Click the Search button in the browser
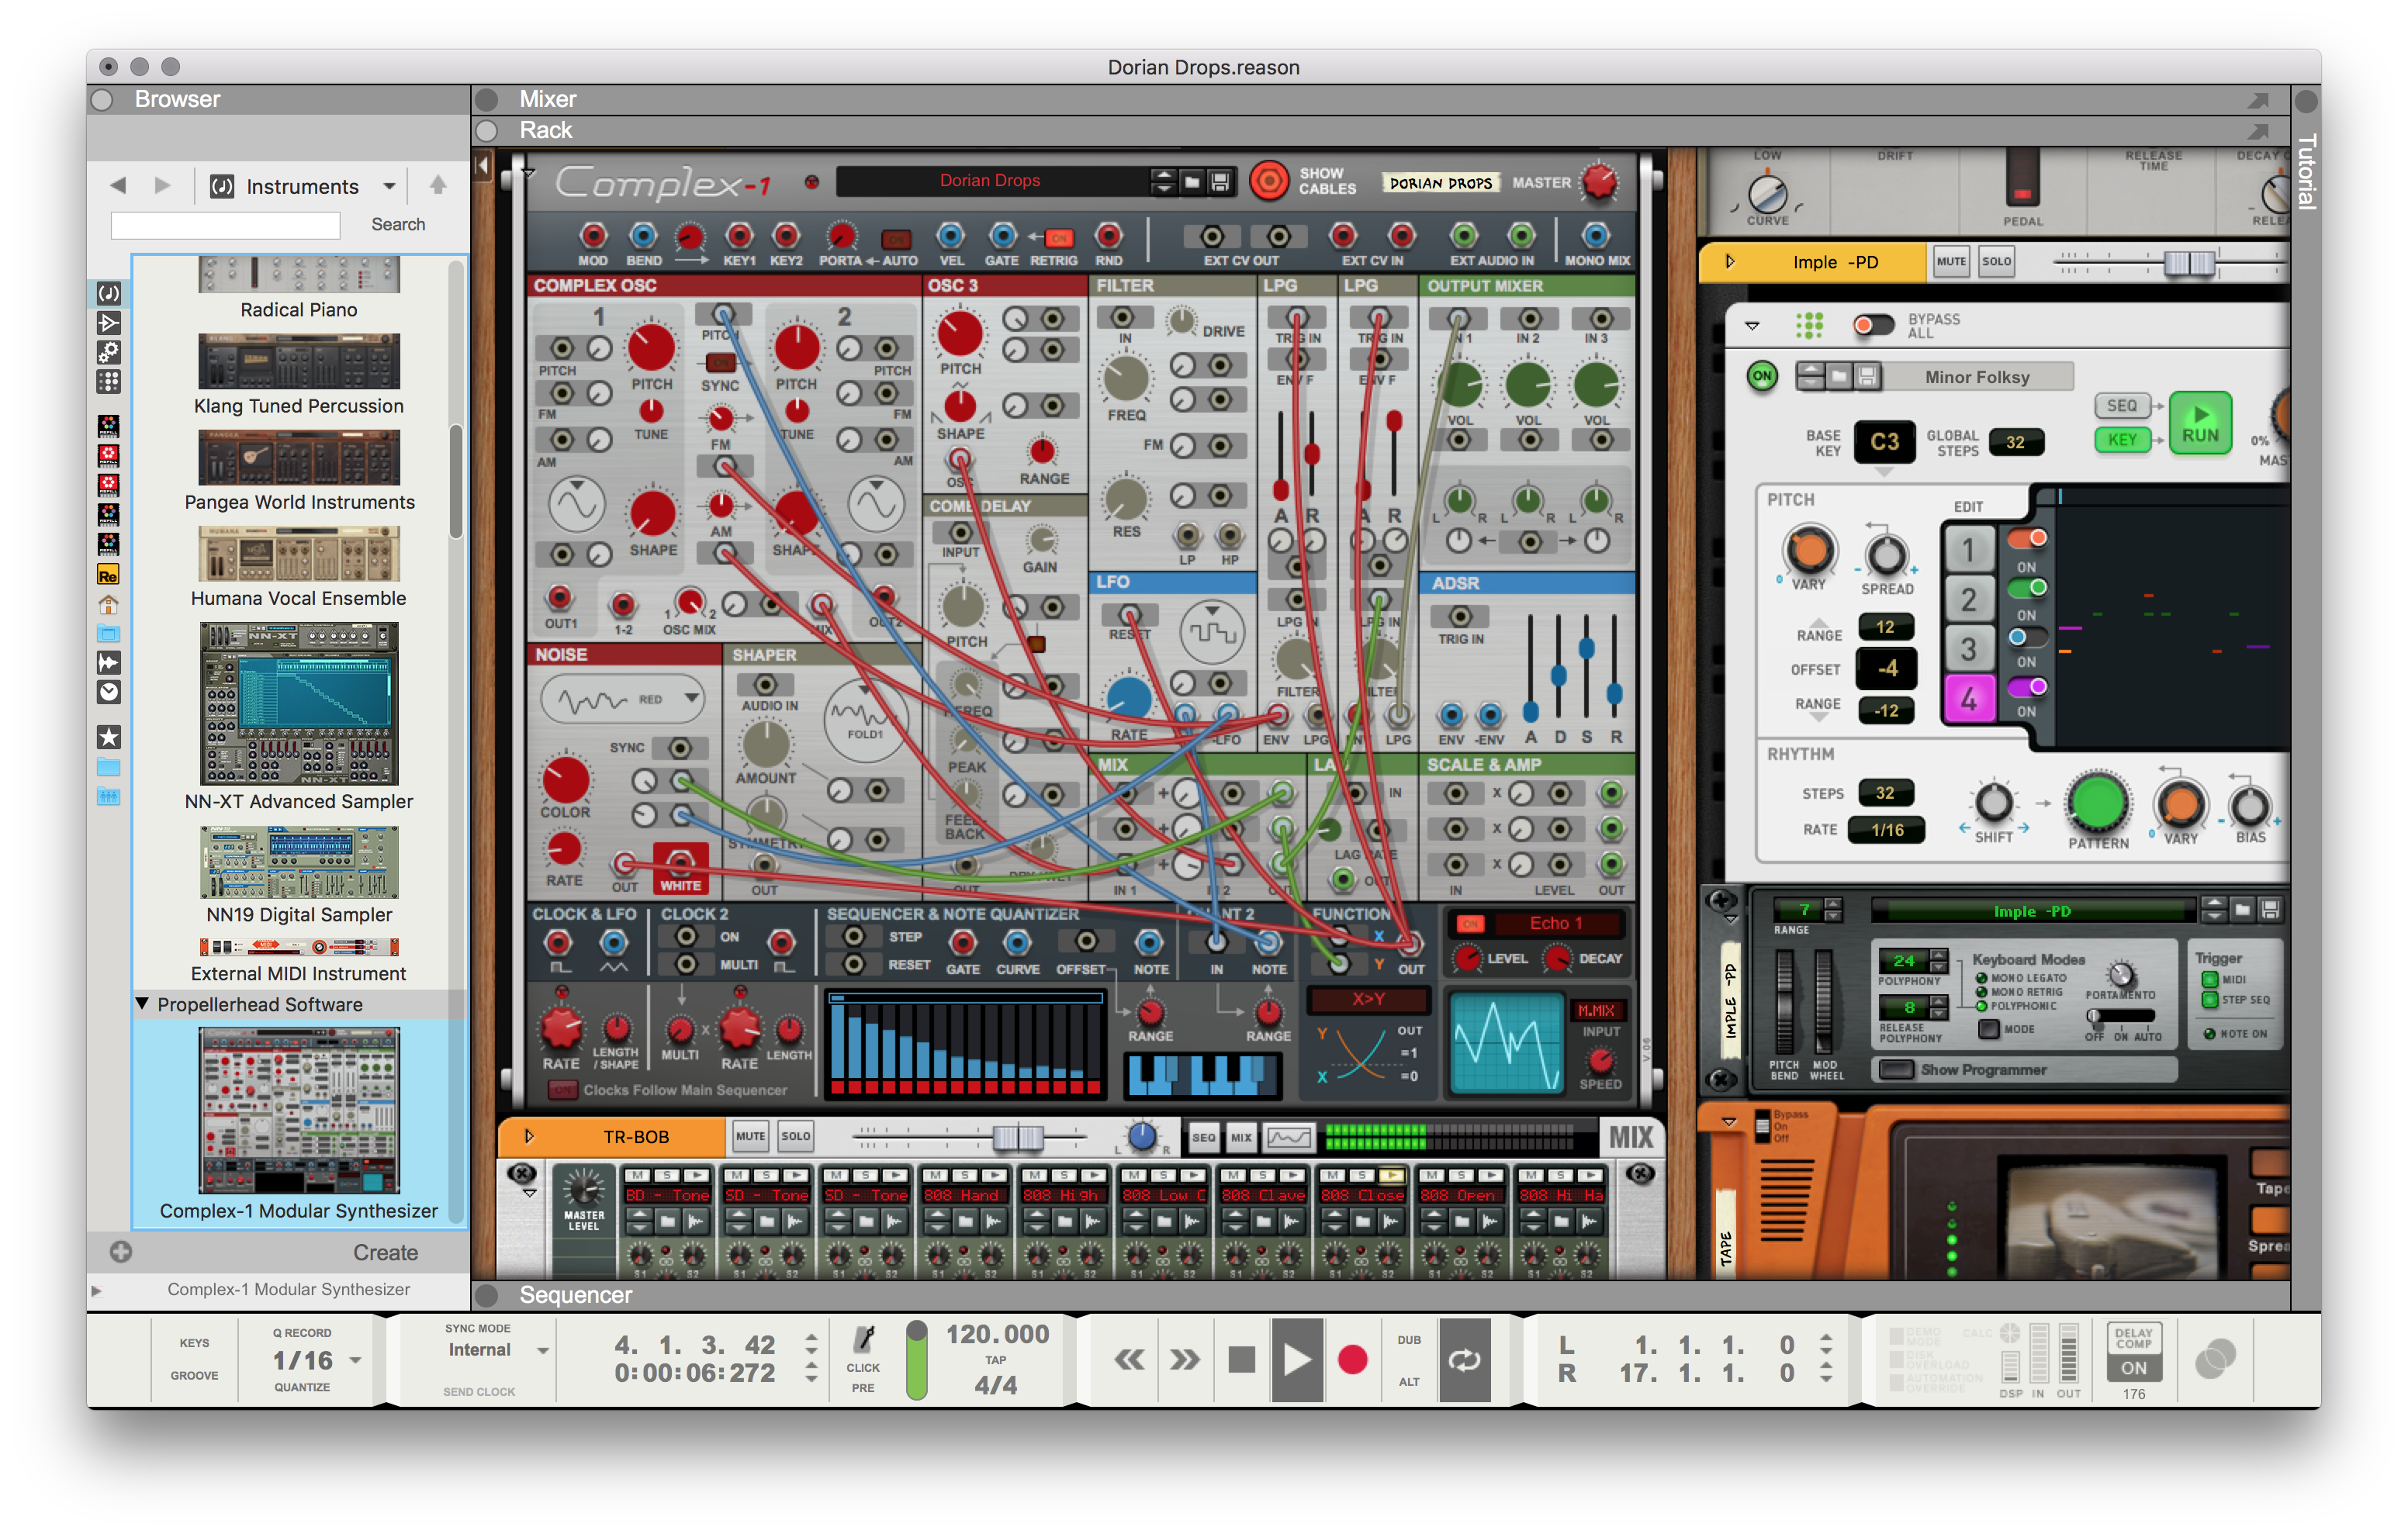This screenshot has height=1534, width=2408. pyautogui.click(x=398, y=224)
